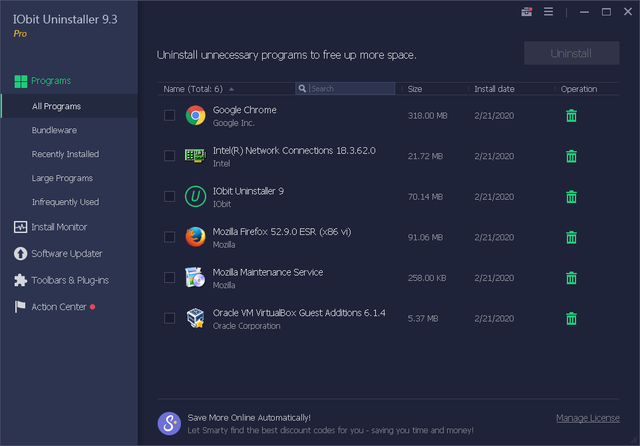
Task: Click the 318.00 MB size value
Action: coord(427,116)
